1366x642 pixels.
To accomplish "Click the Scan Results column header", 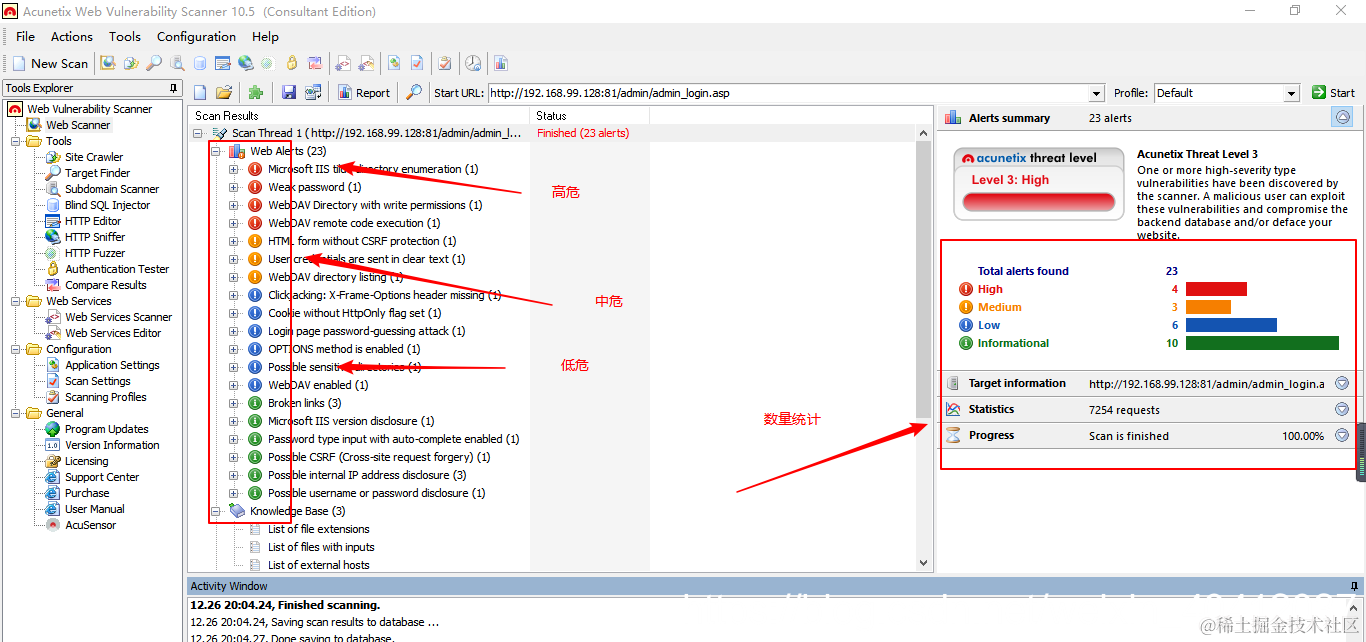I will pyautogui.click(x=359, y=116).
